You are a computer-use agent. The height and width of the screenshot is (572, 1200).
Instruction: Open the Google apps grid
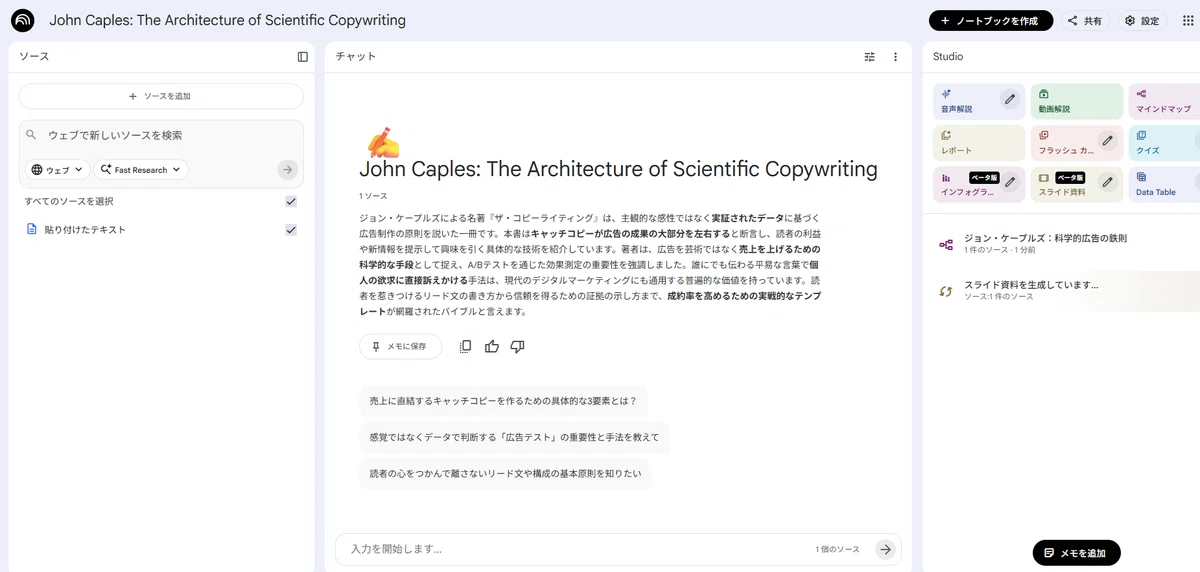(1188, 21)
